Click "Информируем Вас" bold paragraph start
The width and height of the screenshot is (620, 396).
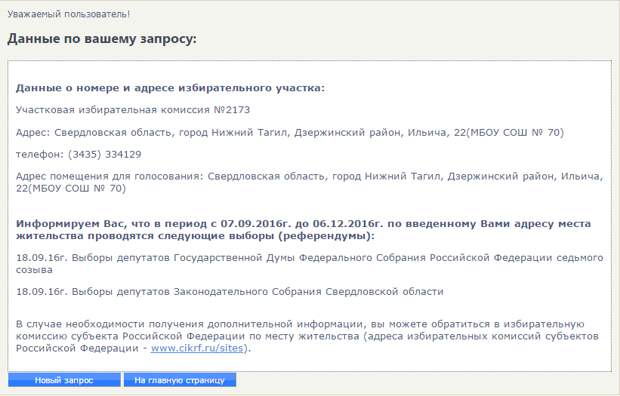(x=71, y=224)
